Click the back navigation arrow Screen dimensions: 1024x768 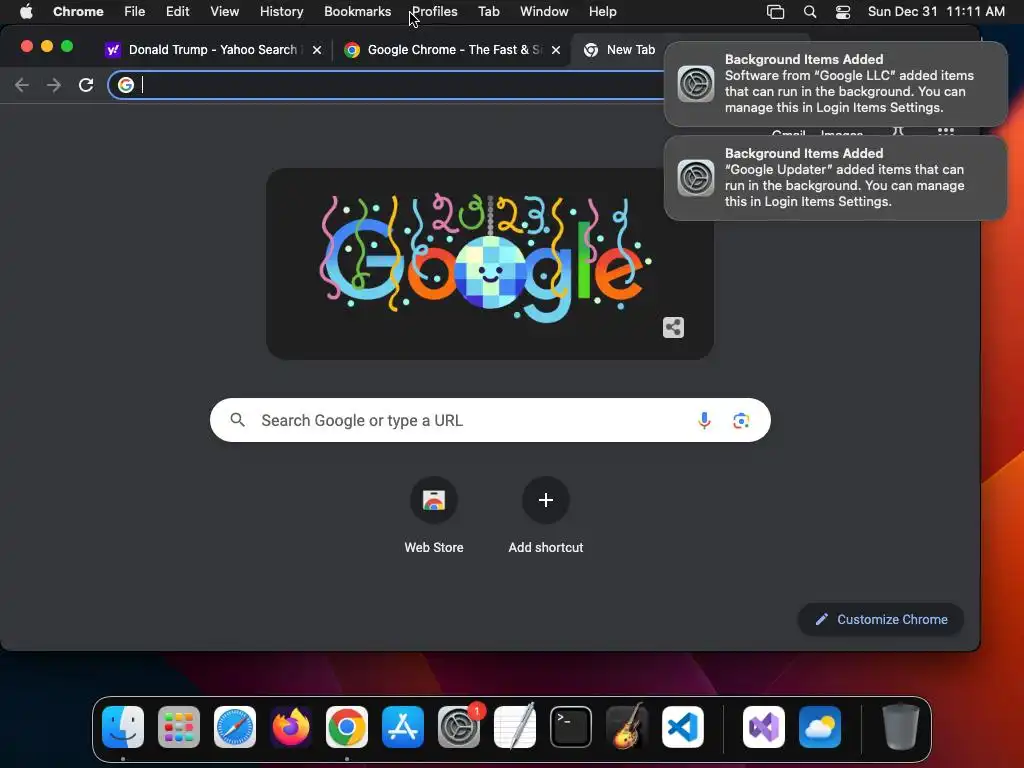click(22, 85)
